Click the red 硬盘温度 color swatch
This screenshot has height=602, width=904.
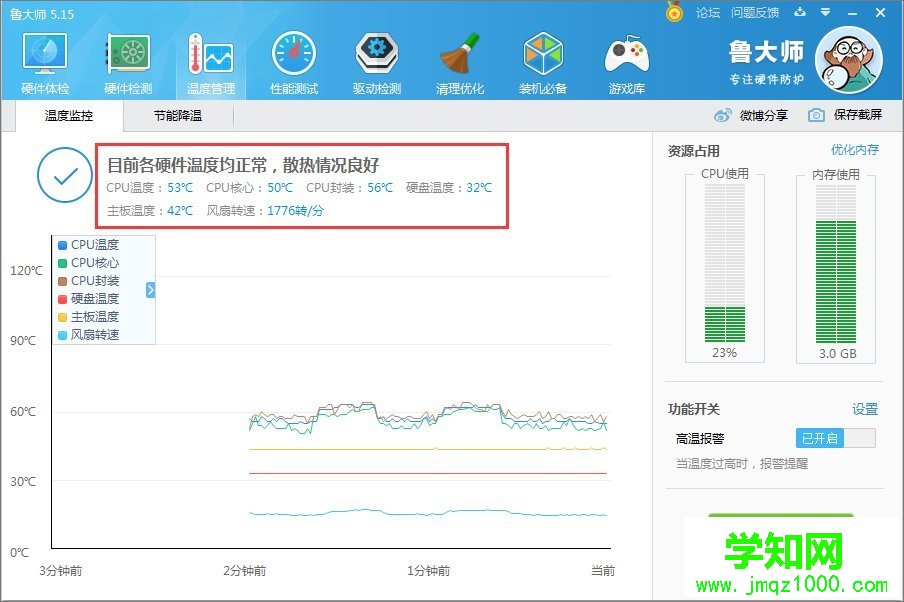click(x=61, y=298)
